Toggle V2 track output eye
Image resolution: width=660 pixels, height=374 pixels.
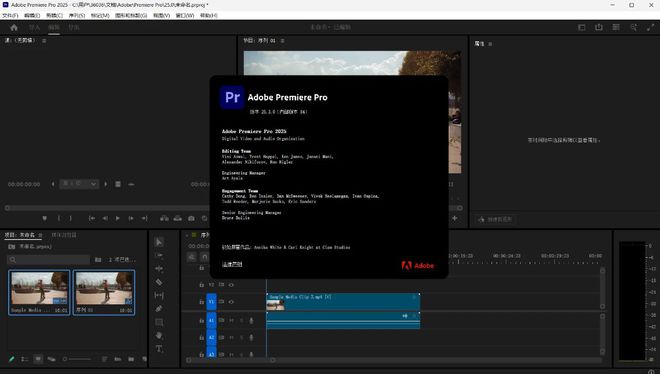[x=231, y=285]
